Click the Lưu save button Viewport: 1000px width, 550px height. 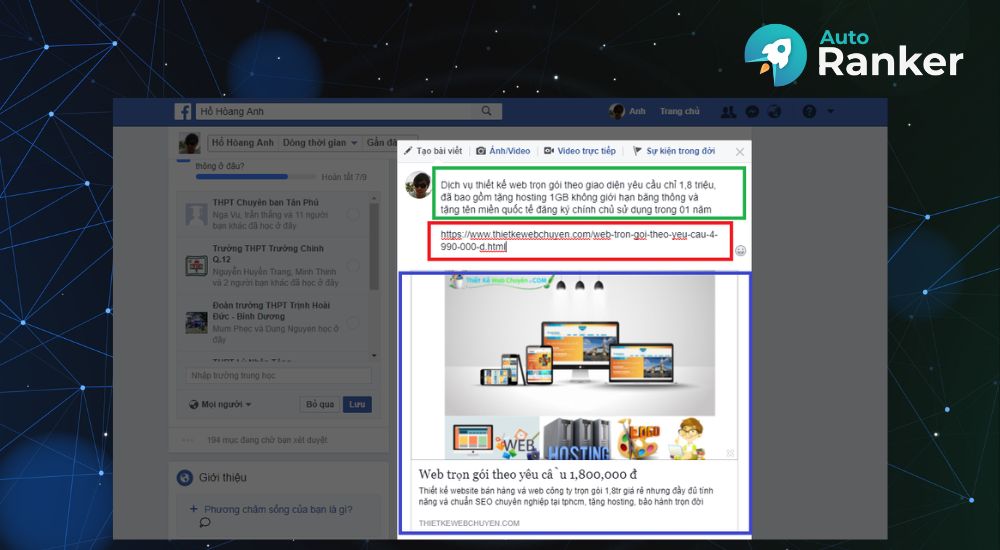(357, 405)
